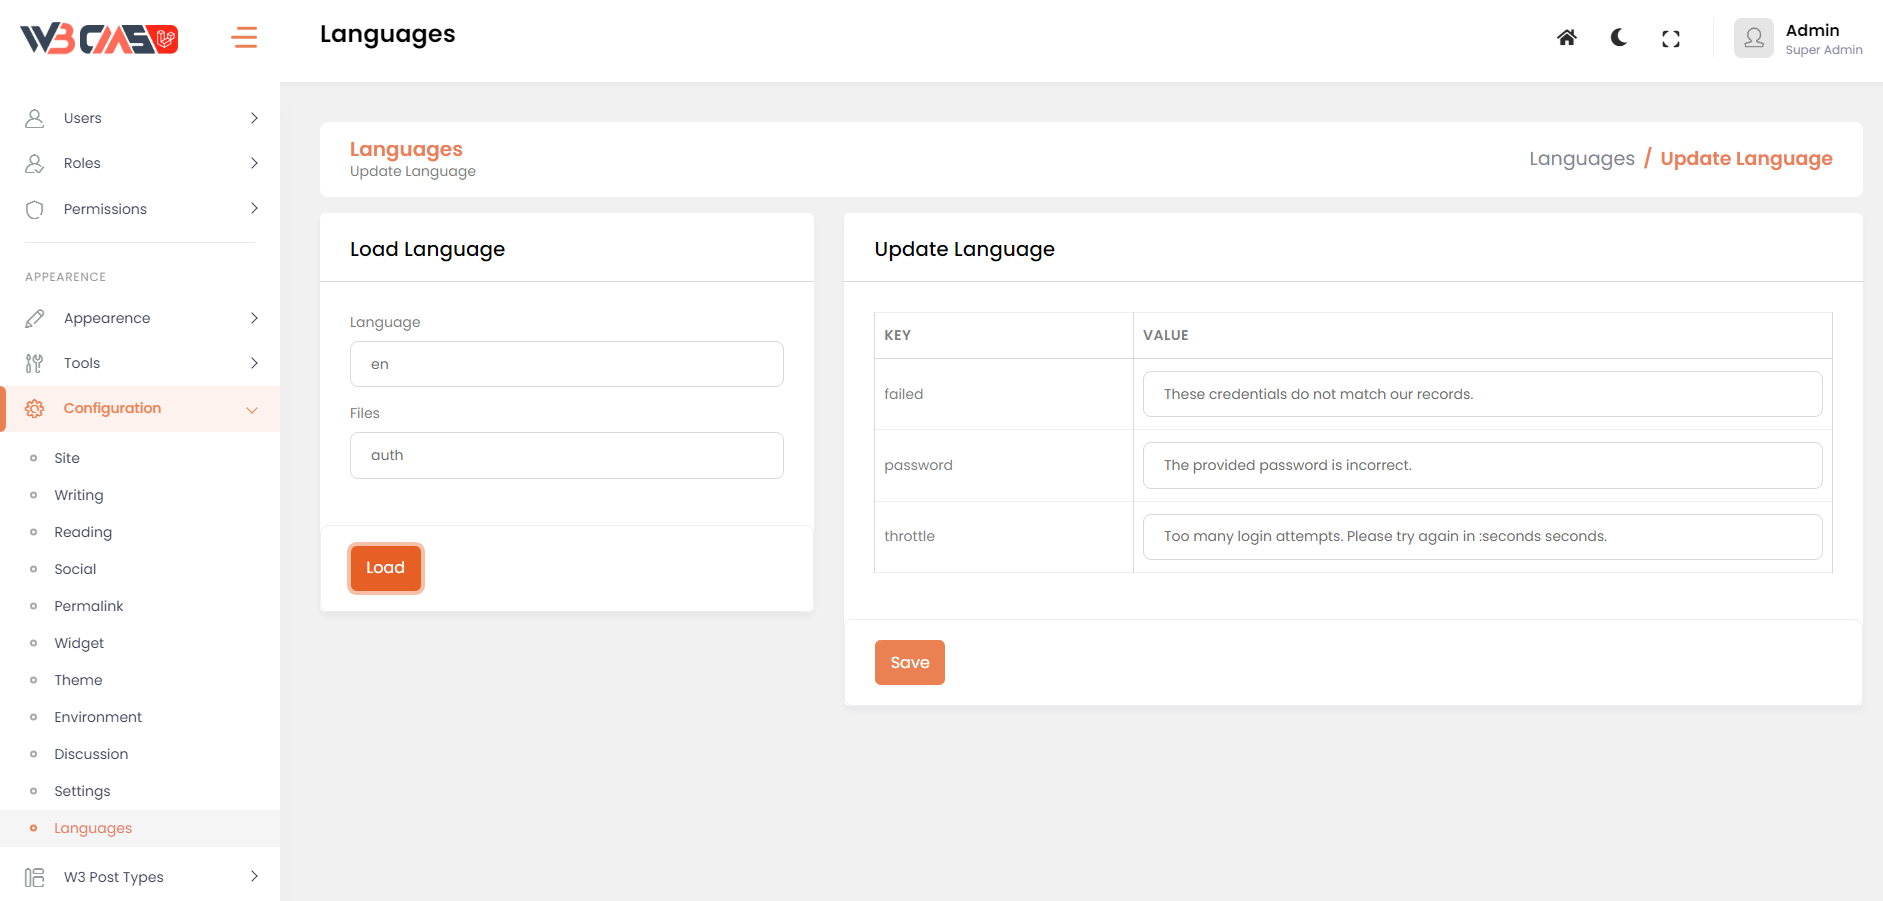Open the Language selector showing en

click(x=566, y=364)
